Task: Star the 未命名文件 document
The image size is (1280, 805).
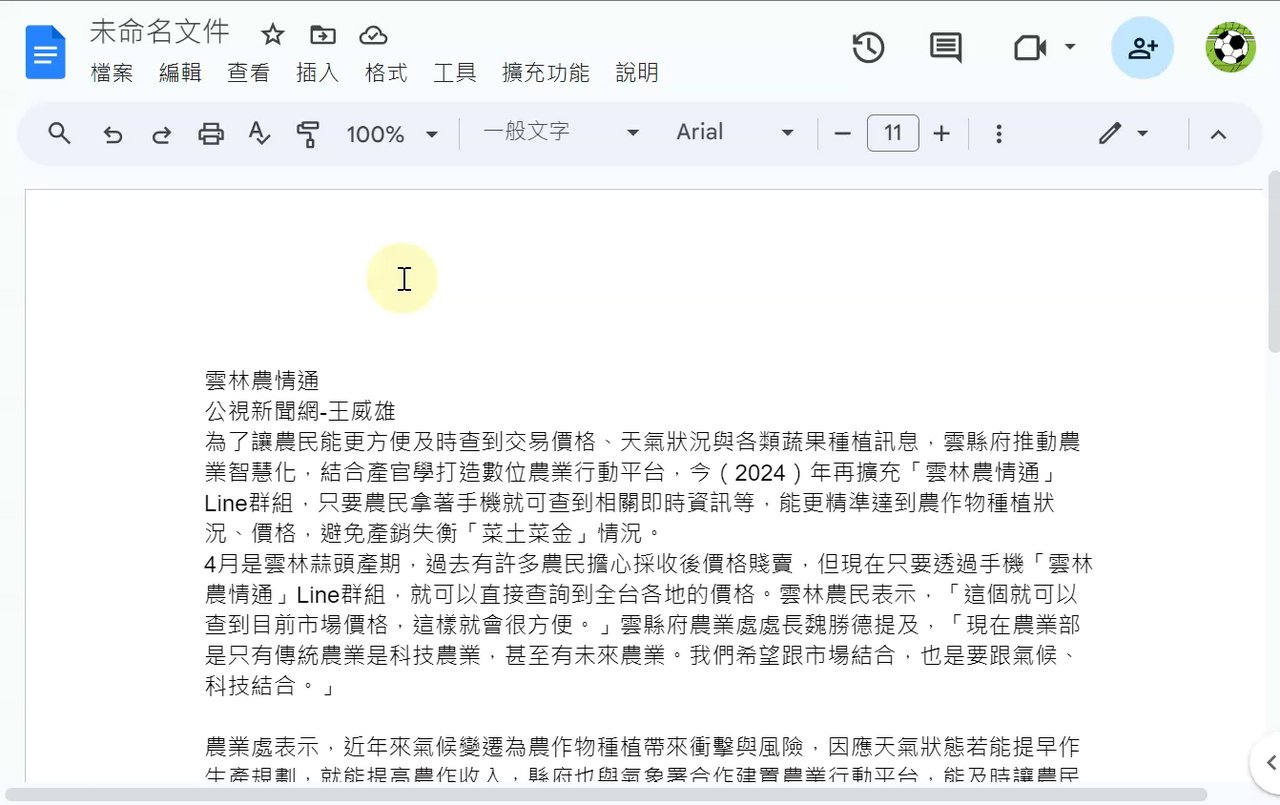Action: click(x=273, y=36)
